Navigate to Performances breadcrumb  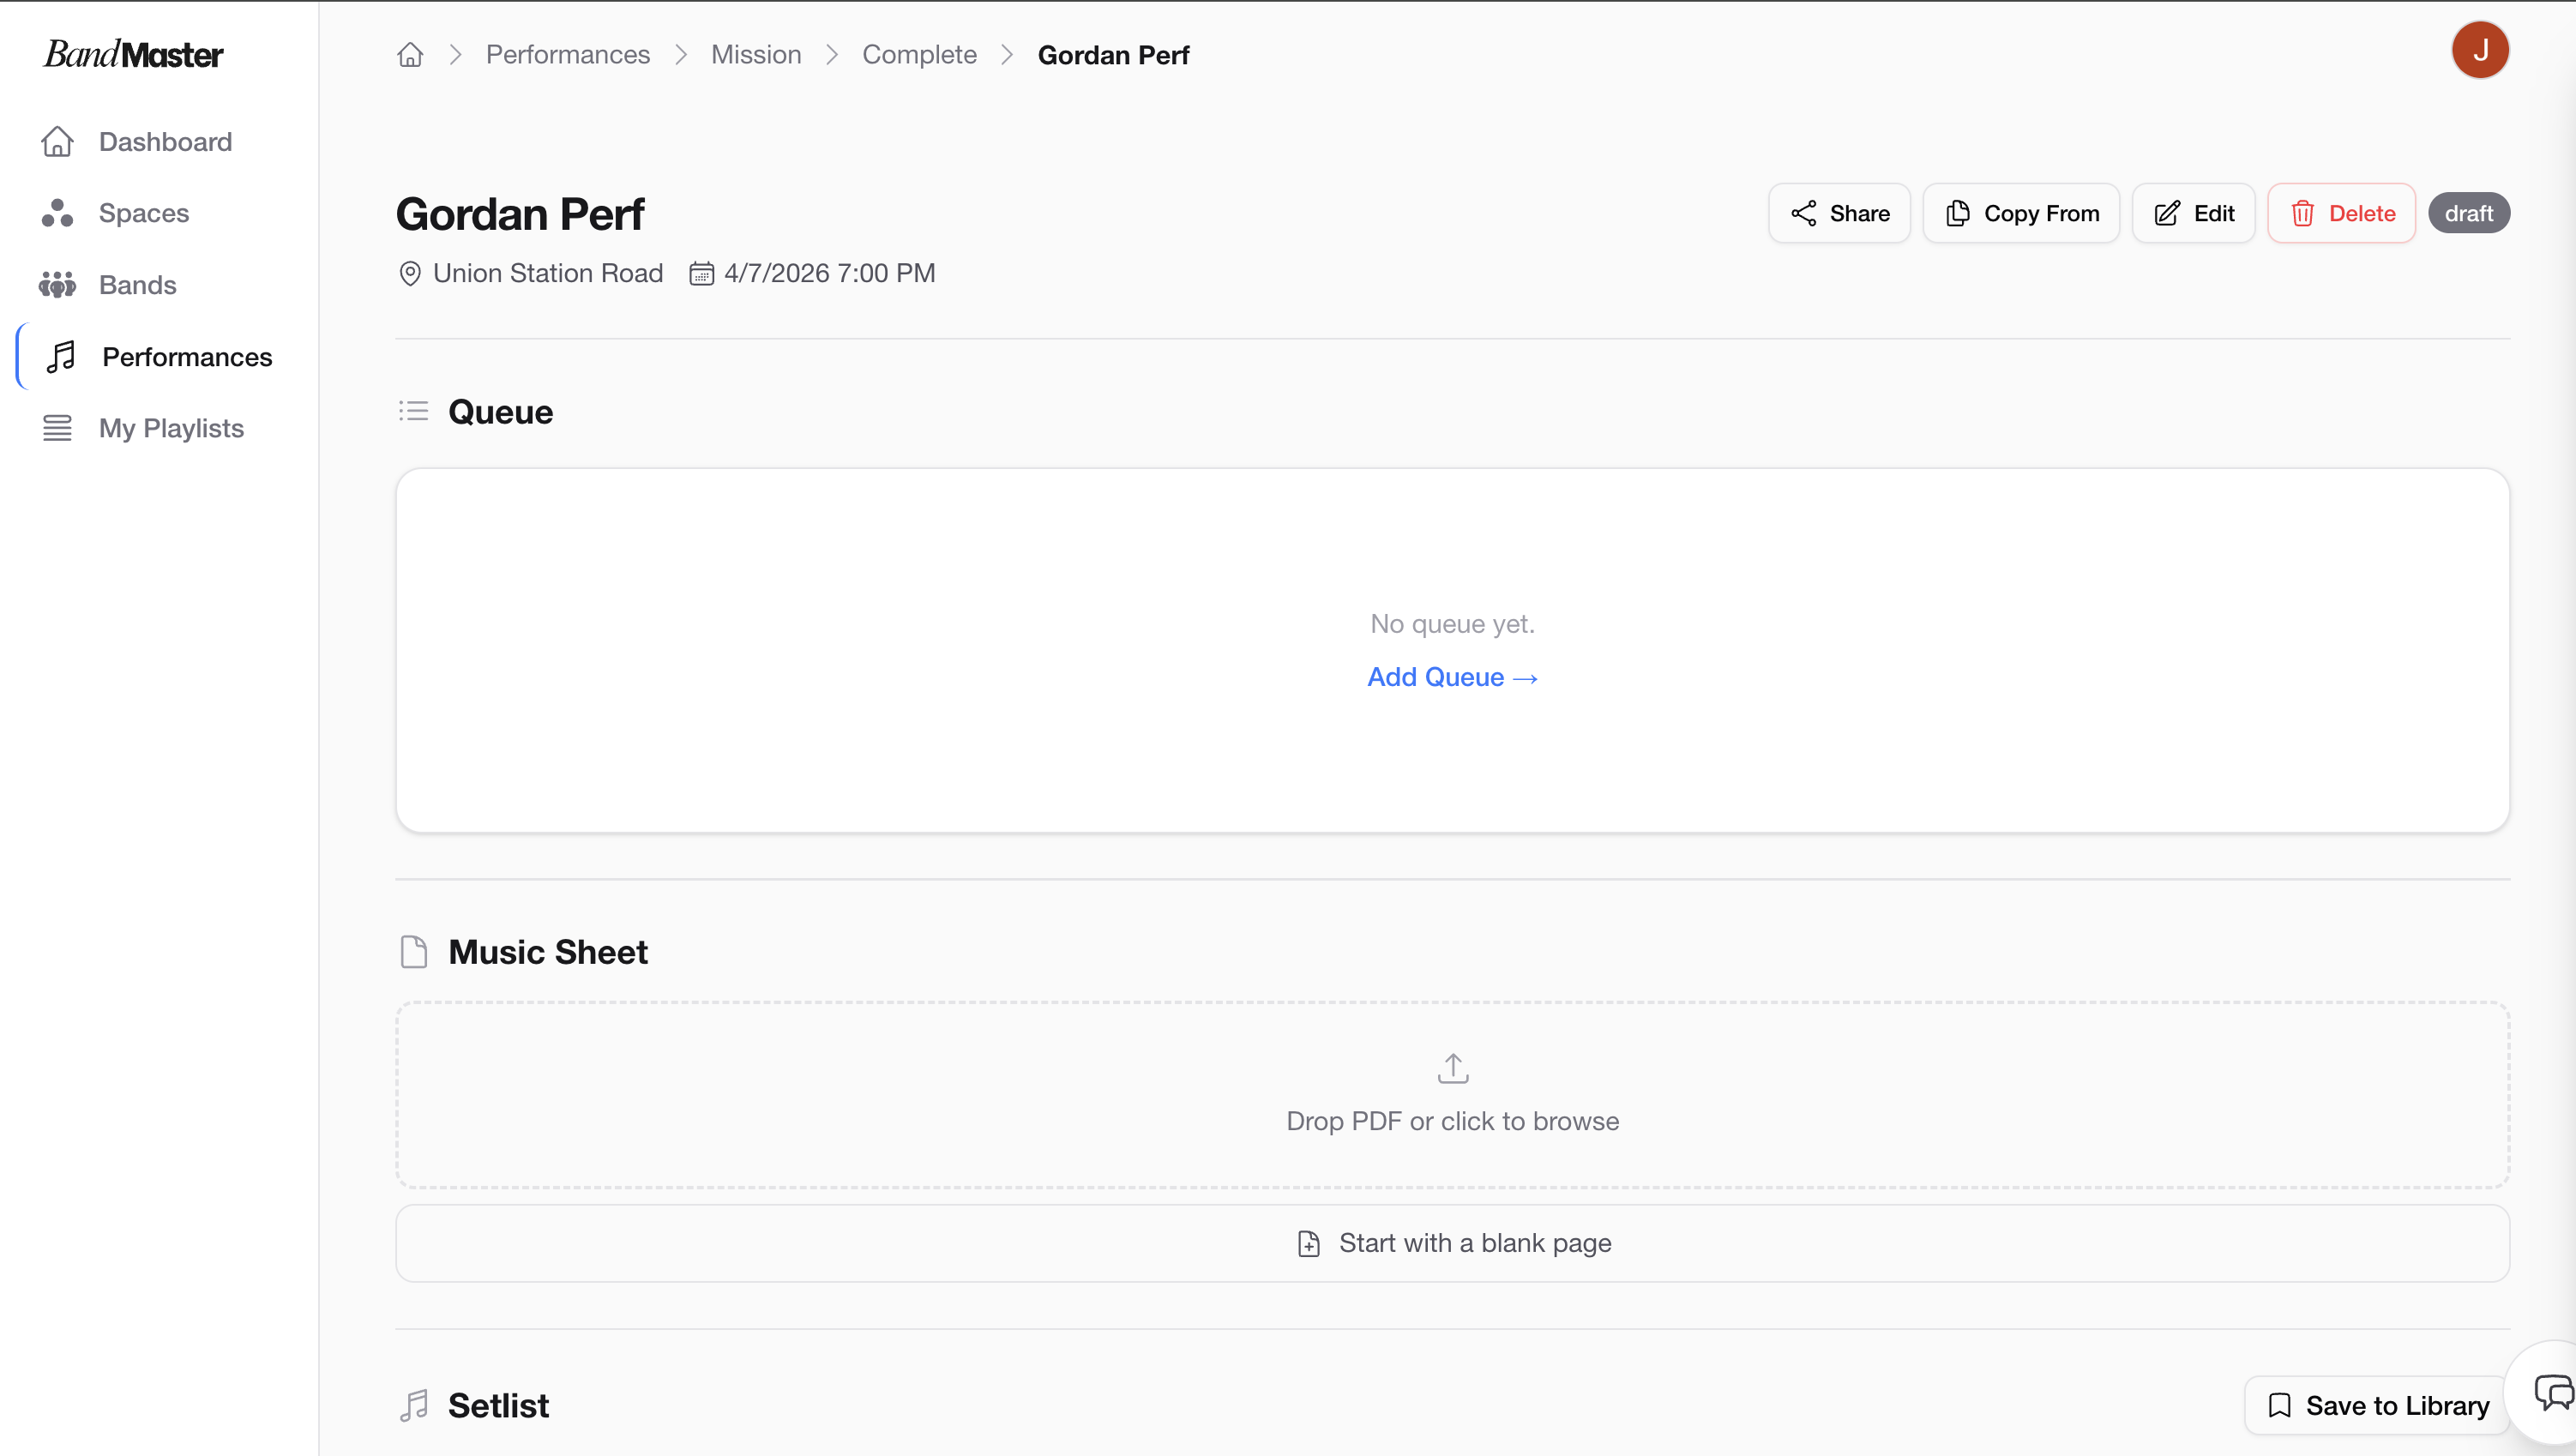pyautogui.click(x=567, y=55)
